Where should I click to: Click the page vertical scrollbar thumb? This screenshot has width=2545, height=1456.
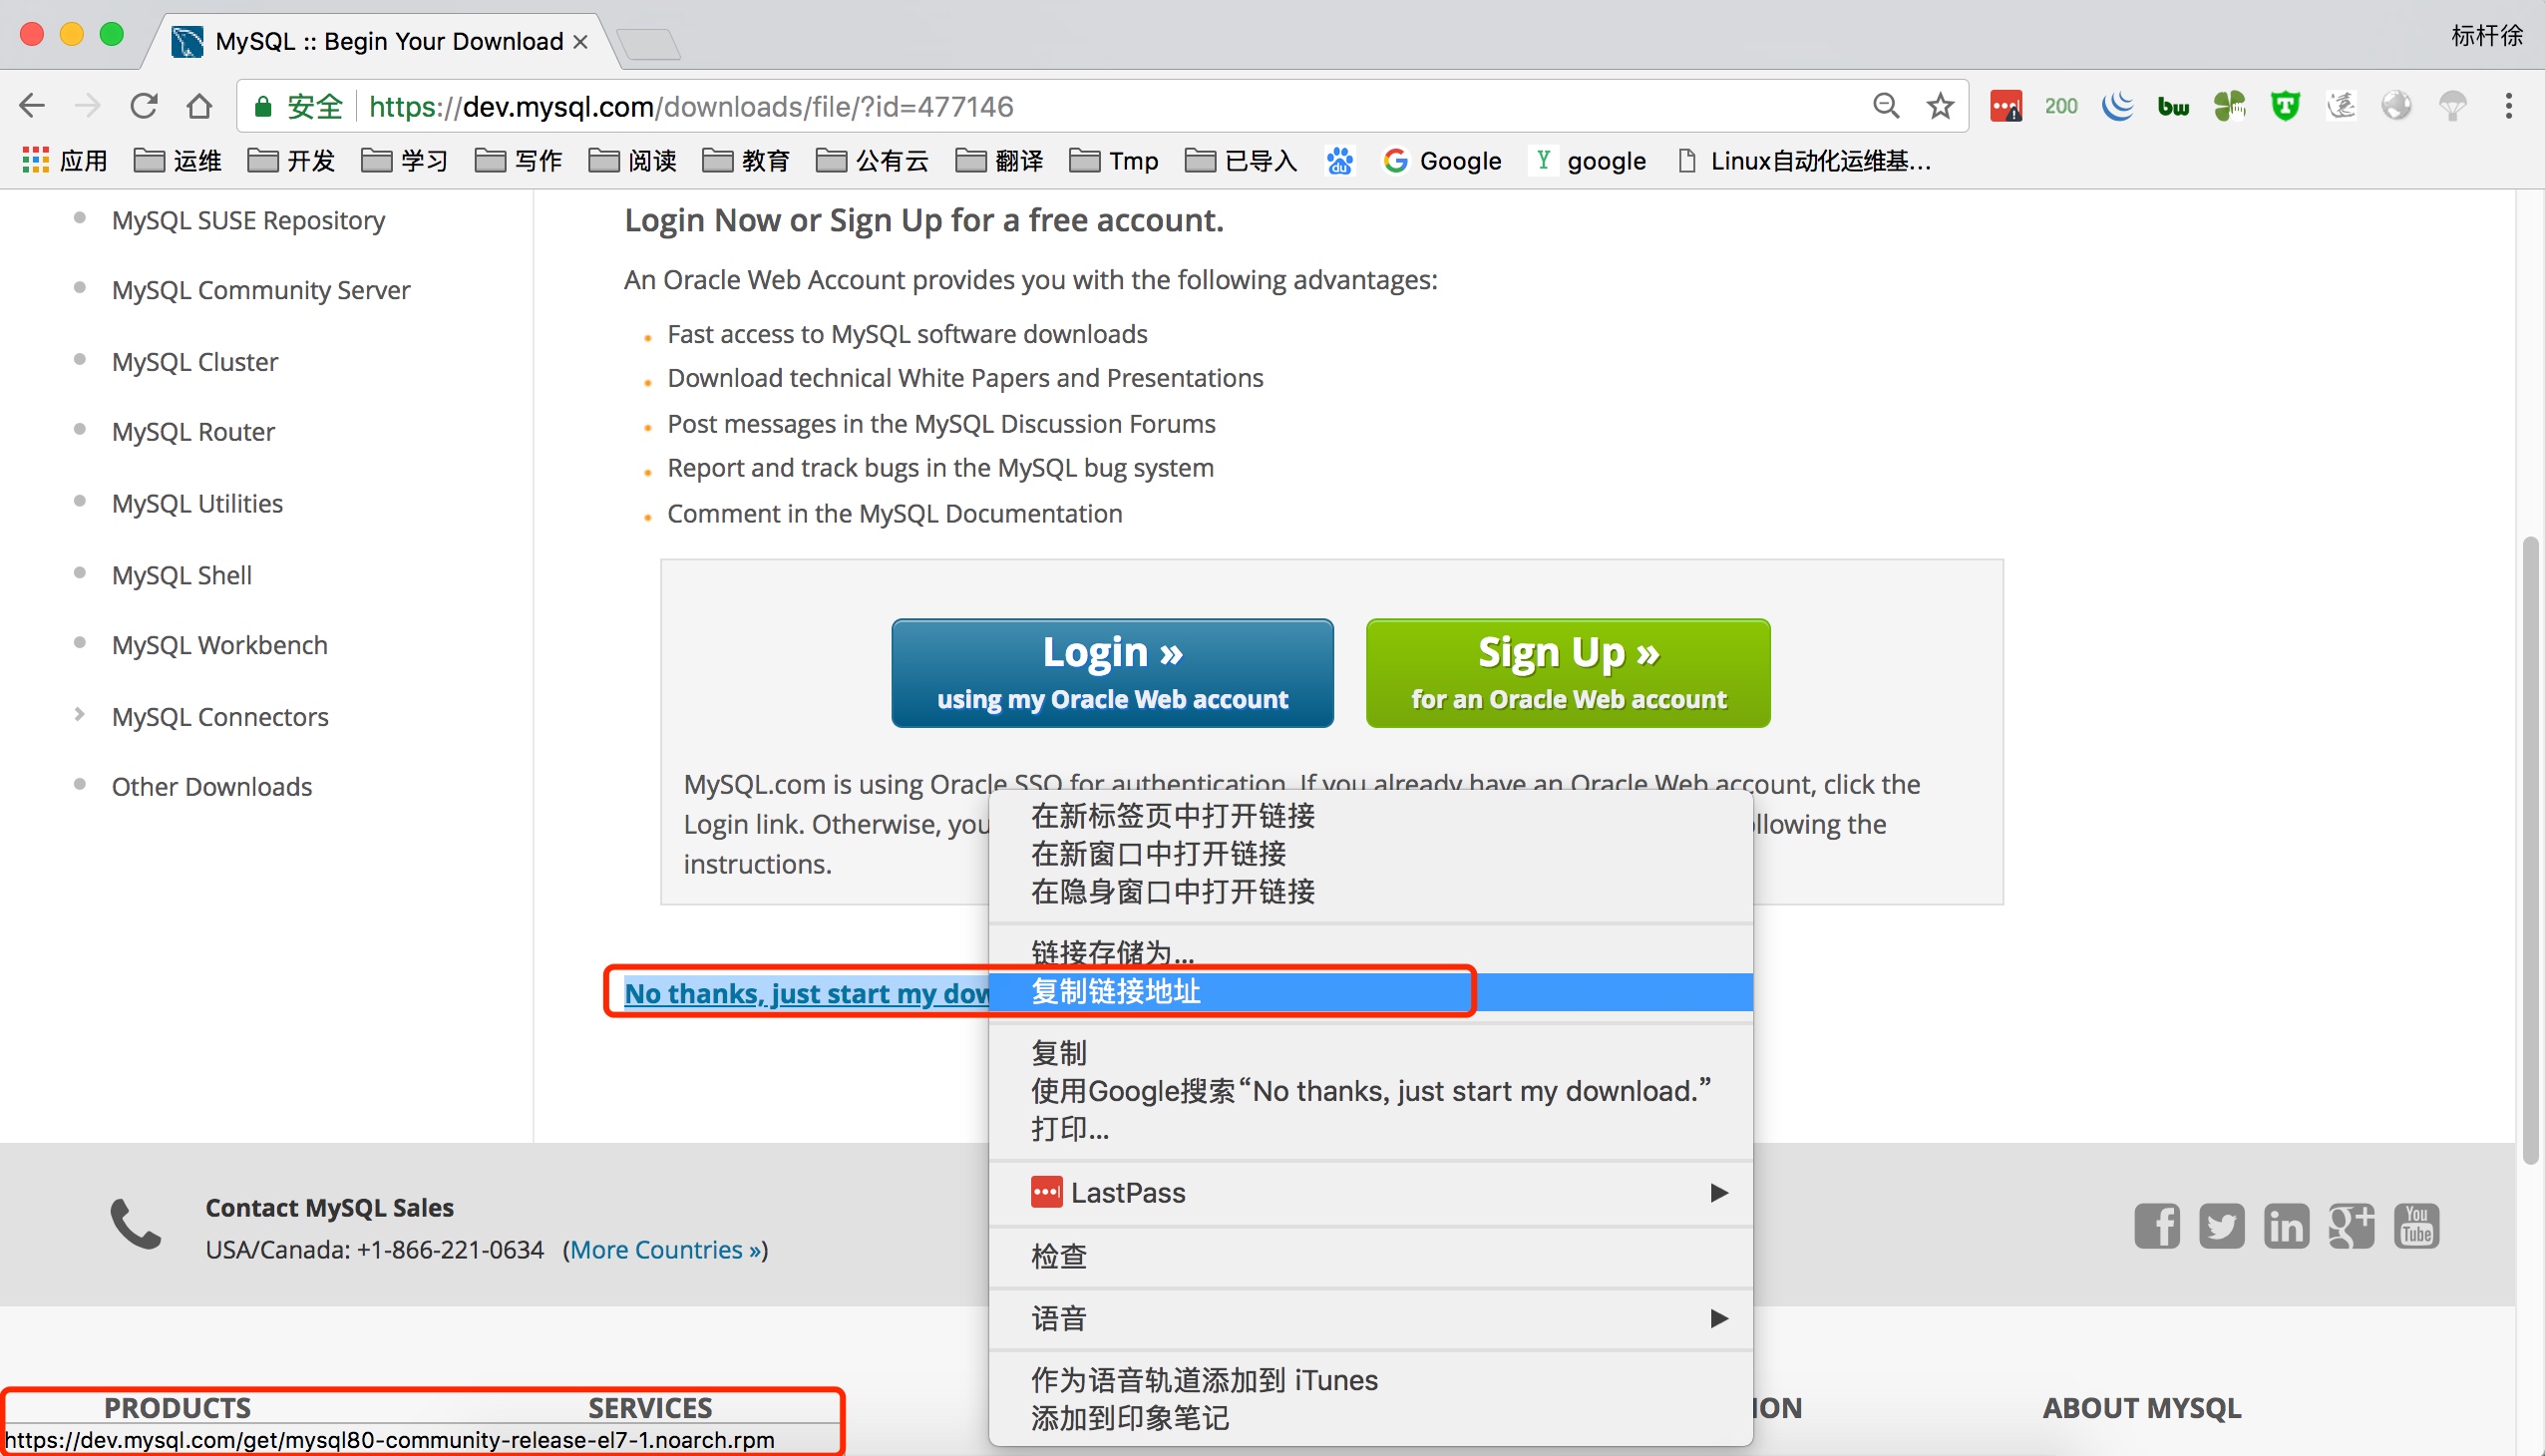2530,850
